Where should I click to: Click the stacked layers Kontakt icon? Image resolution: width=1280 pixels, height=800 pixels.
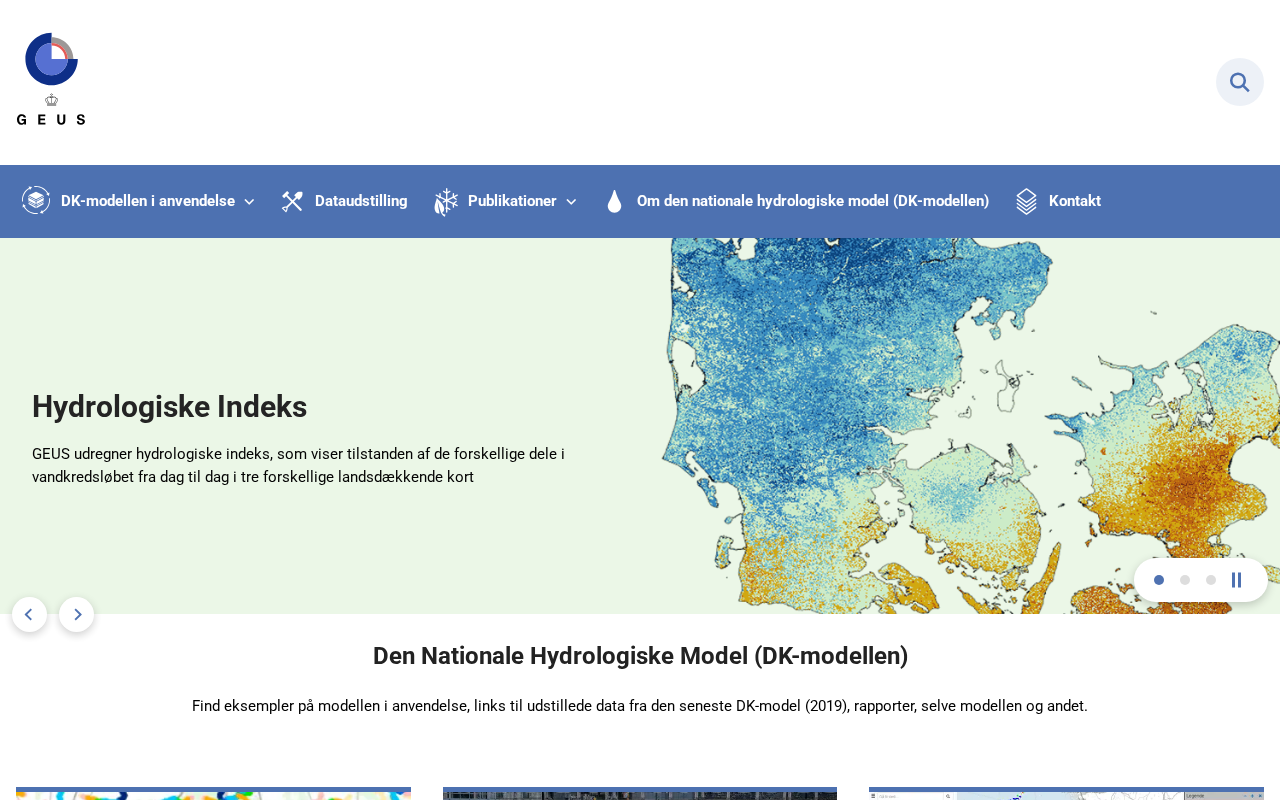click(x=1026, y=202)
